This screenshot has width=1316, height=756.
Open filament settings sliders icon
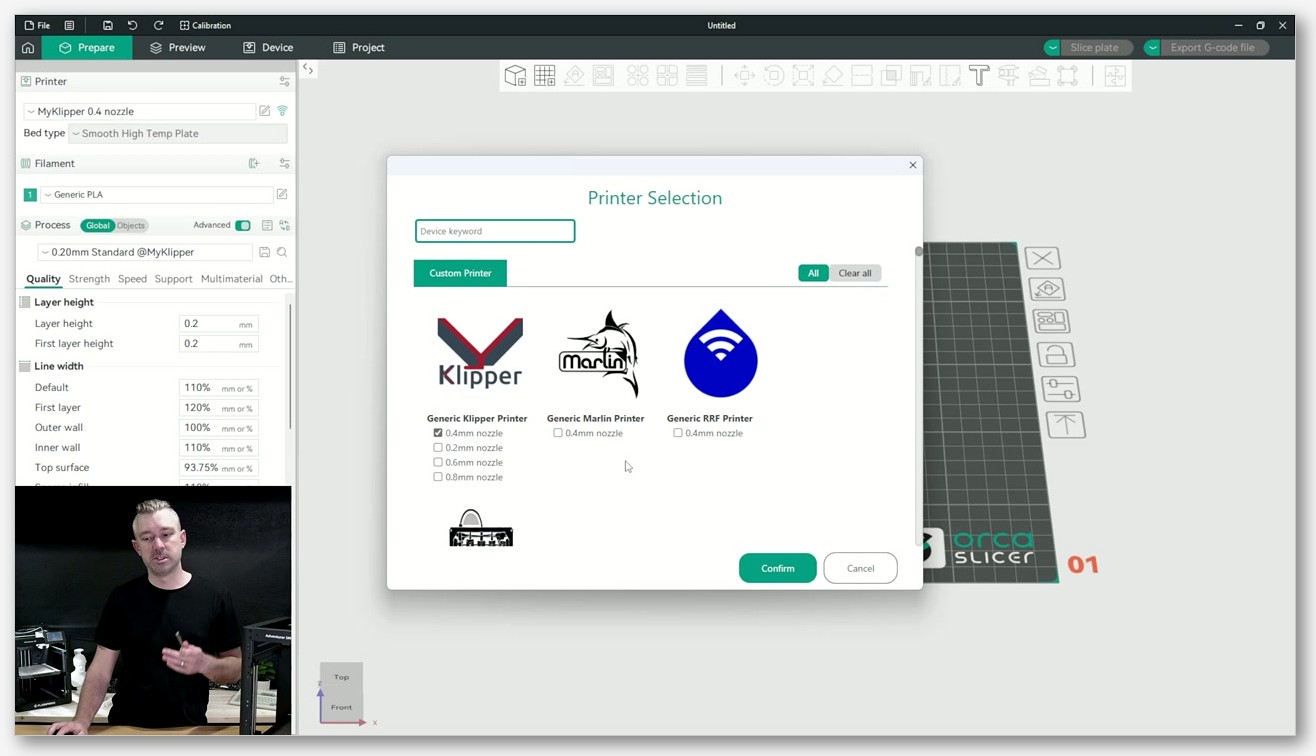284,163
